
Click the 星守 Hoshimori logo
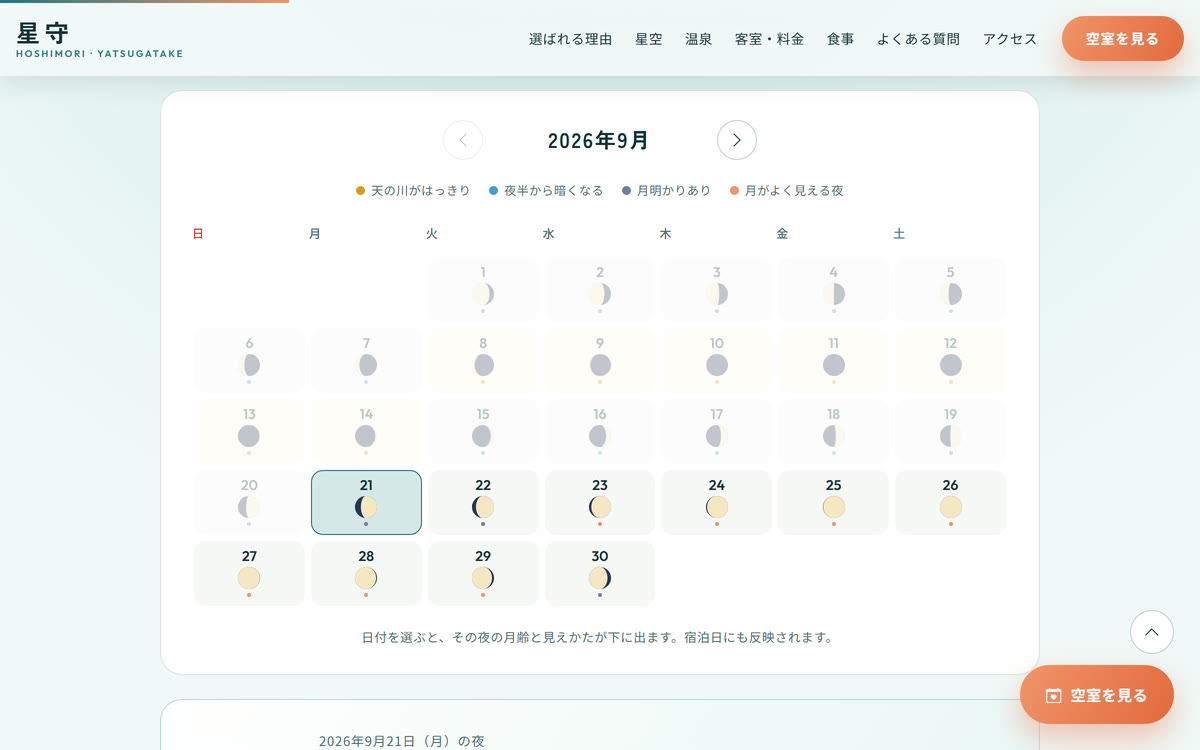[x=99, y=39]
